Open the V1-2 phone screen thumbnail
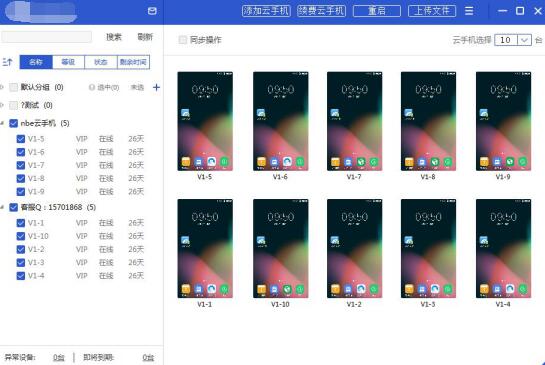 (355, 248)
